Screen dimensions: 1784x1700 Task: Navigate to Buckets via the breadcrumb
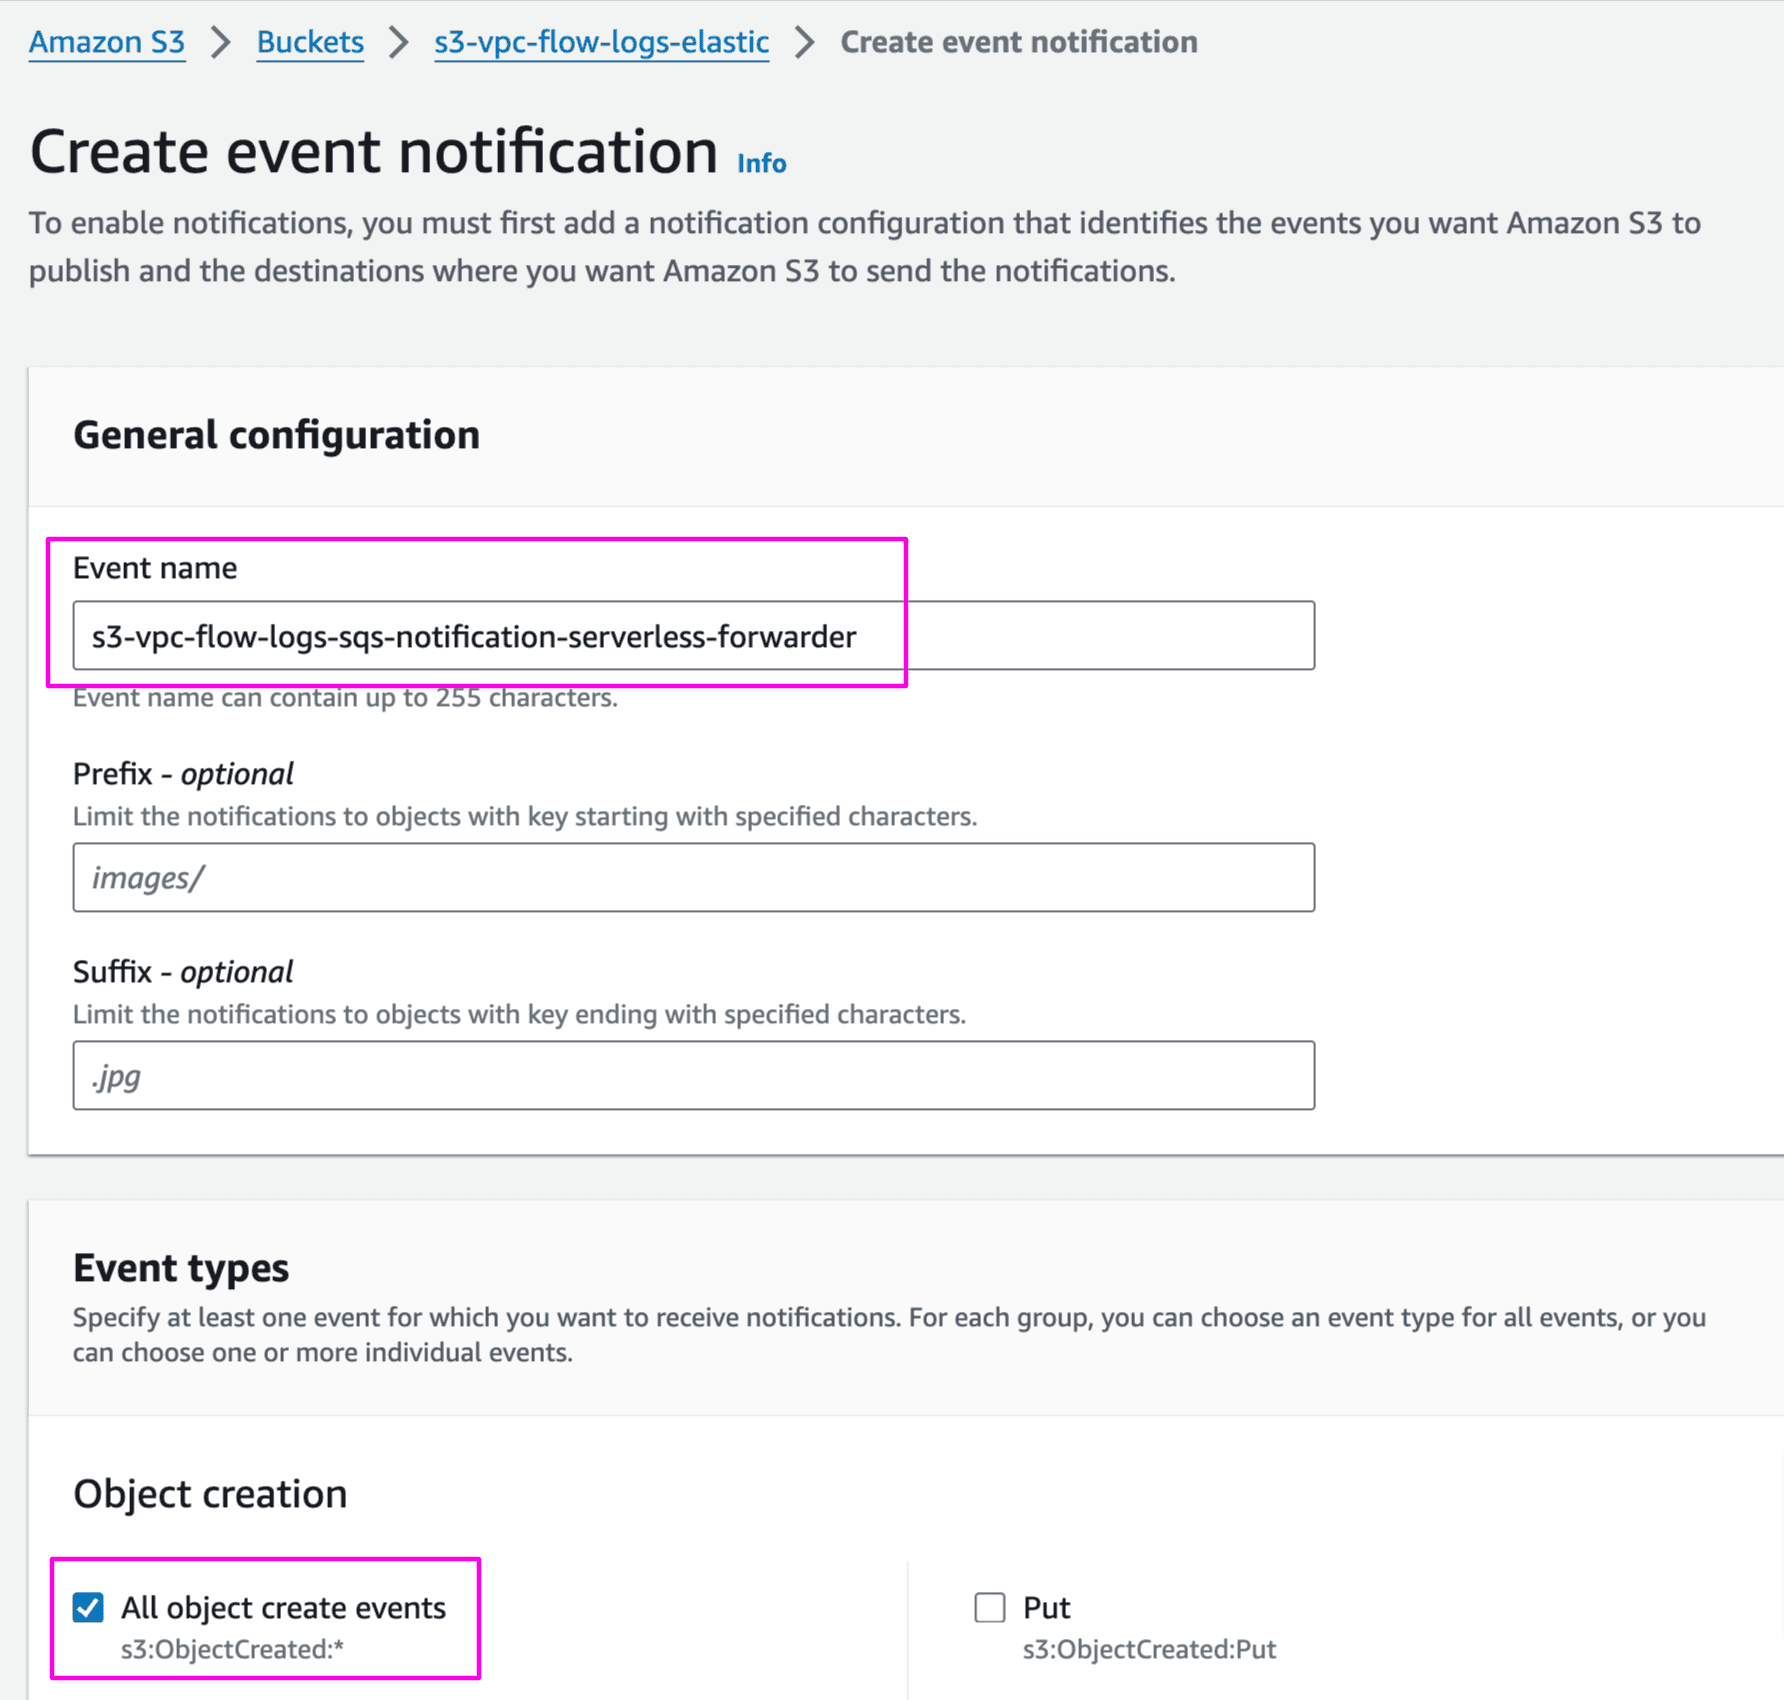click(309, 42)
